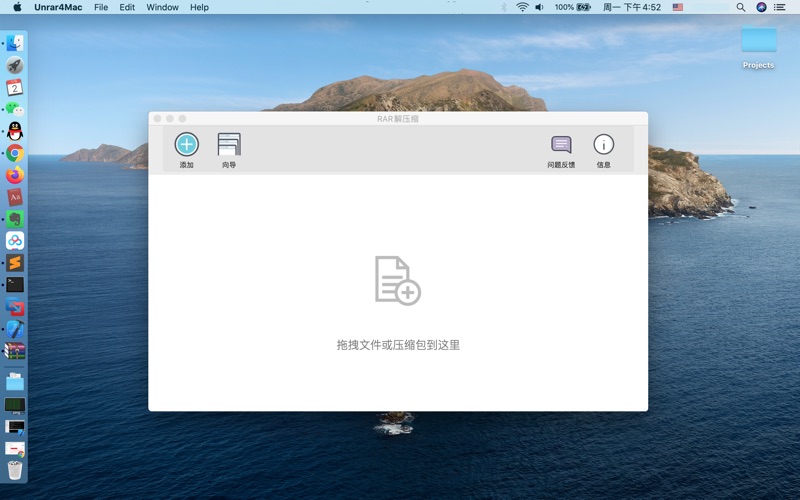Click the 添加 (Add) plus icon
800x500 pixels.
point(187,145)
